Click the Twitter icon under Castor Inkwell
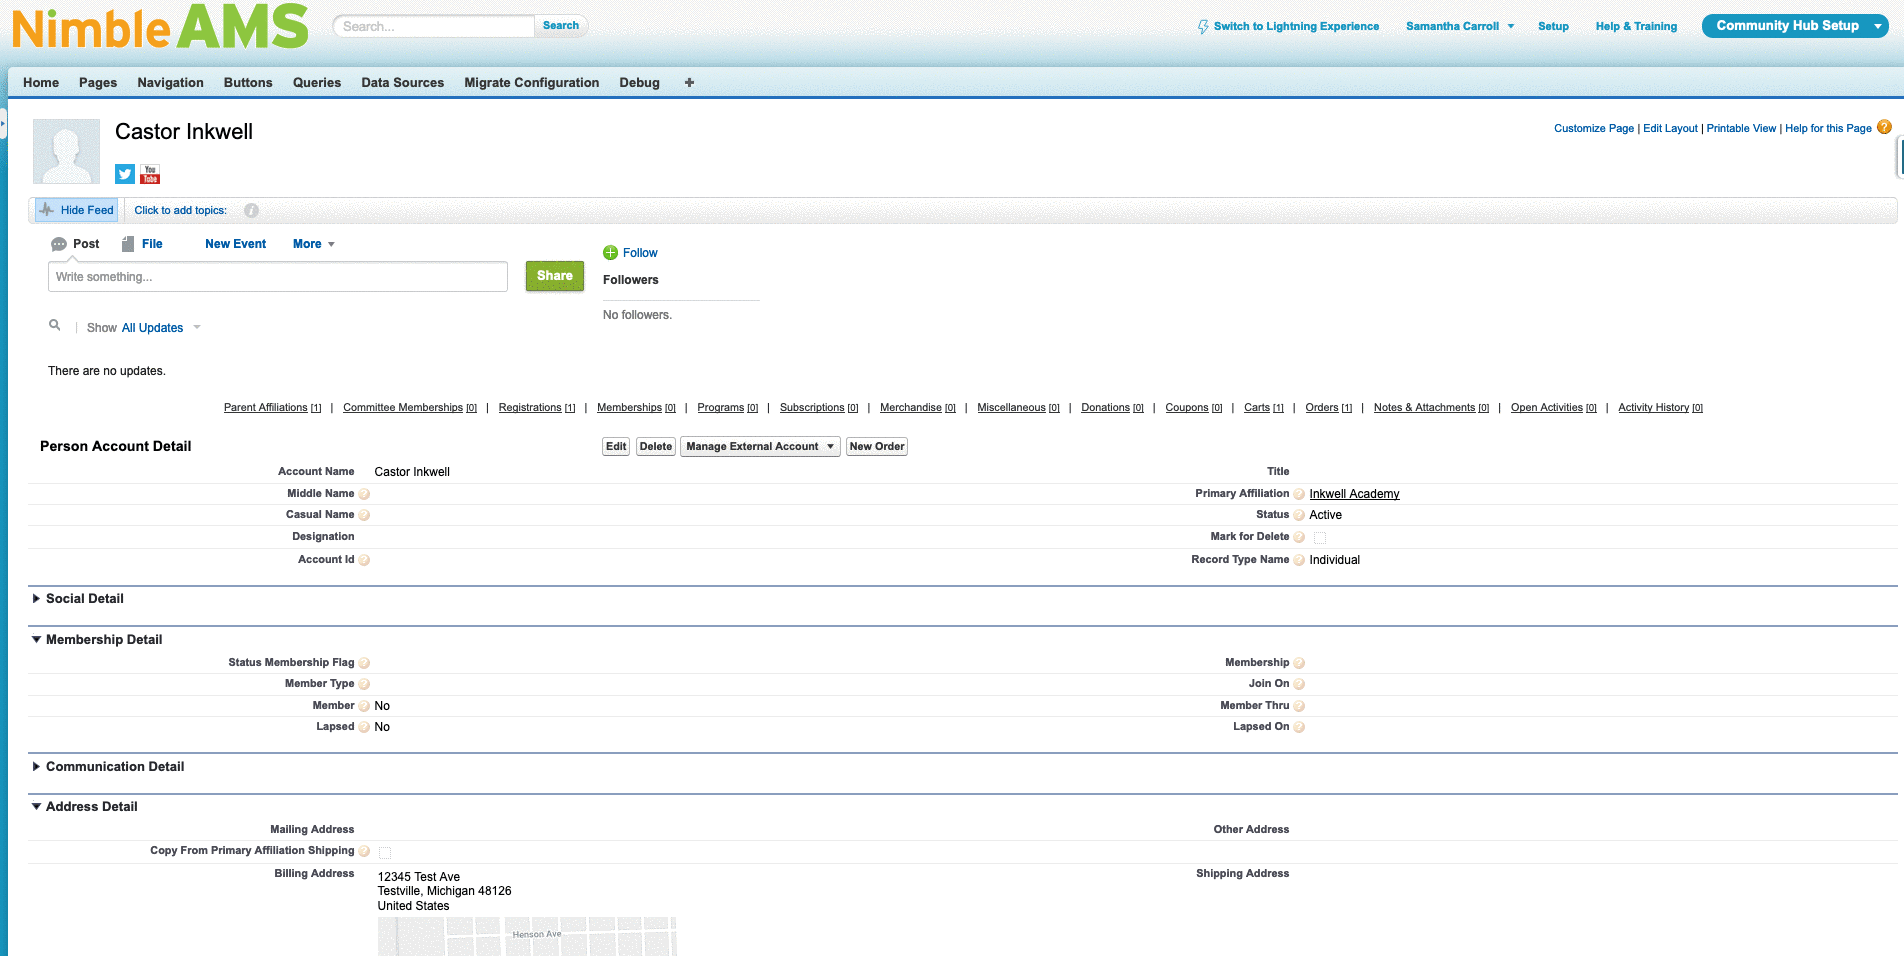This screenshot has height=956, width=1904. pyautogui.click(x=125, y=174)
